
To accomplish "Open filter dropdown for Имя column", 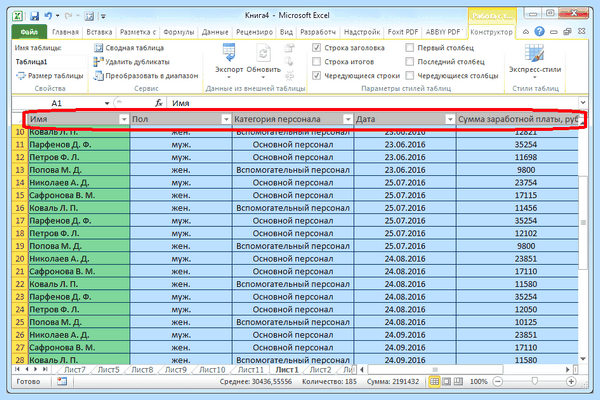I will [124, 119].
